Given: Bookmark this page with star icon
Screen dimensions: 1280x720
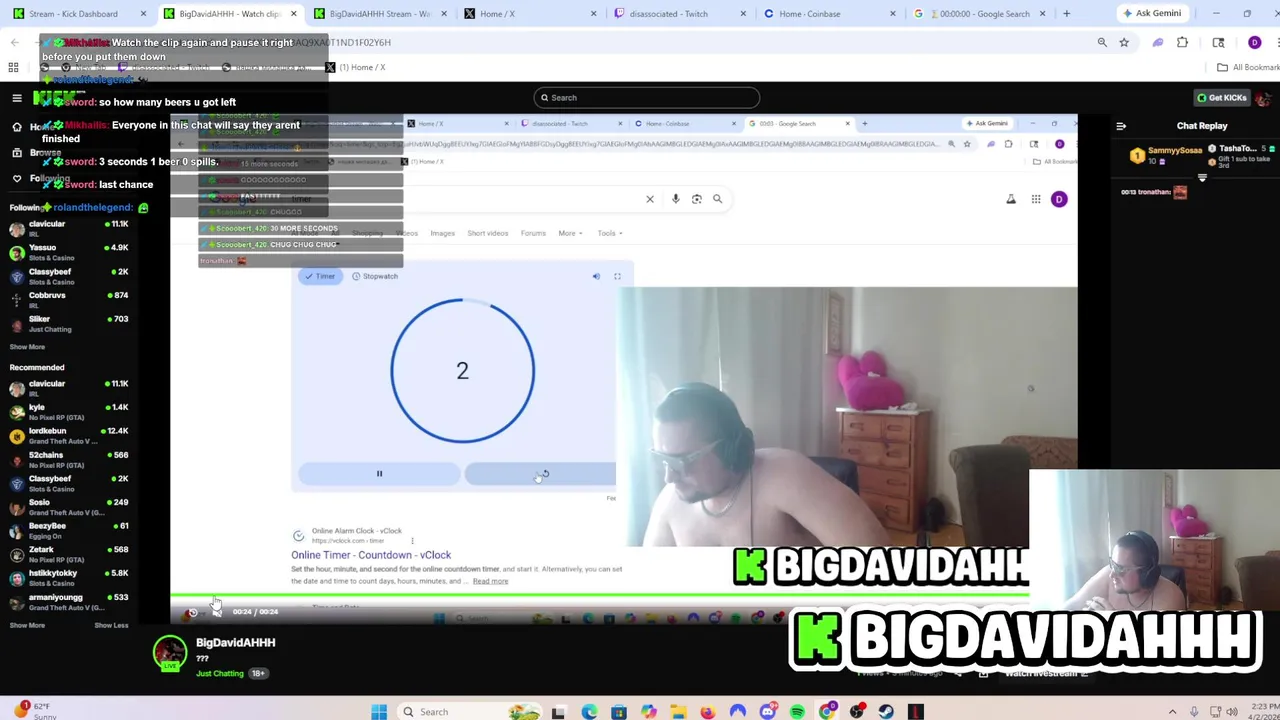Looking at the screenshot, I should 1124,42.
